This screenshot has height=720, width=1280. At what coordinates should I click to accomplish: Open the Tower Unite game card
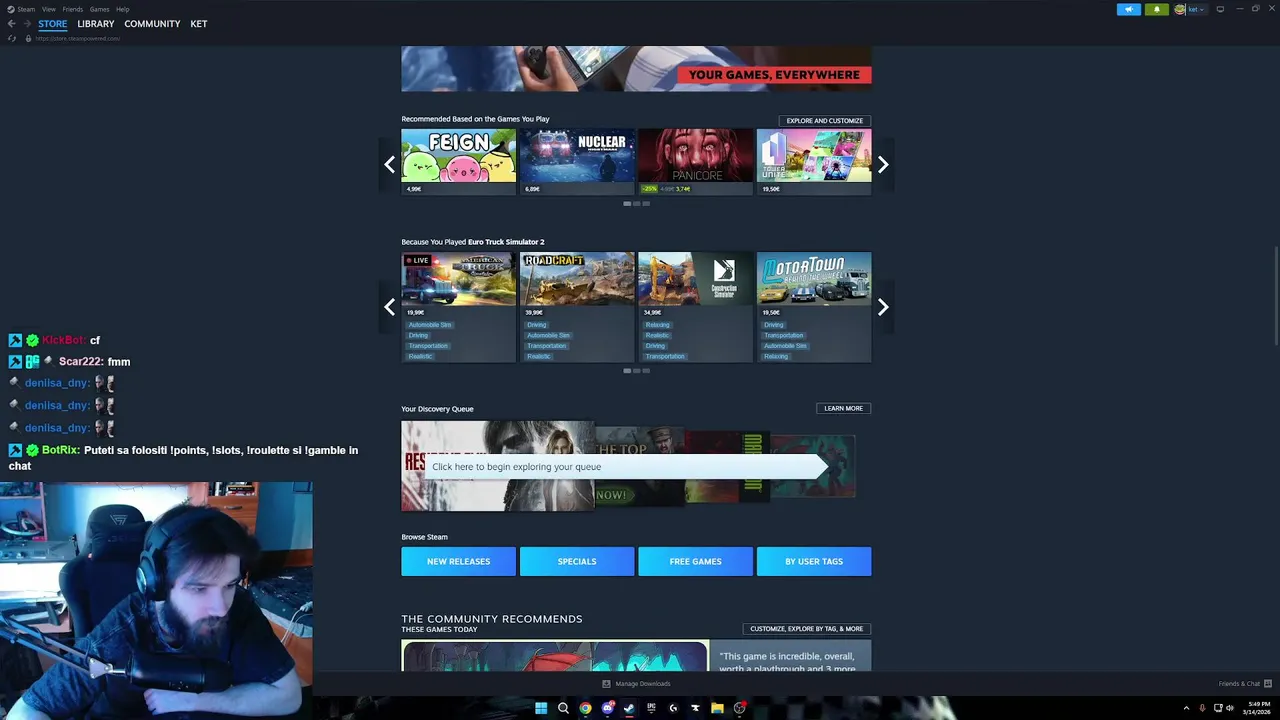click(x=814, y=161)
